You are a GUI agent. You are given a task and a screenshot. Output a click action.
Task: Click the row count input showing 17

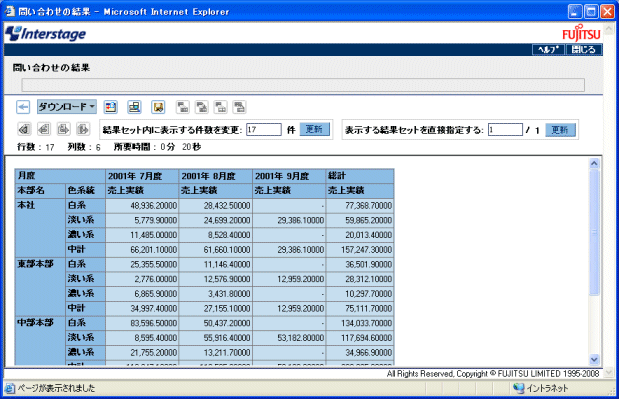264,129
